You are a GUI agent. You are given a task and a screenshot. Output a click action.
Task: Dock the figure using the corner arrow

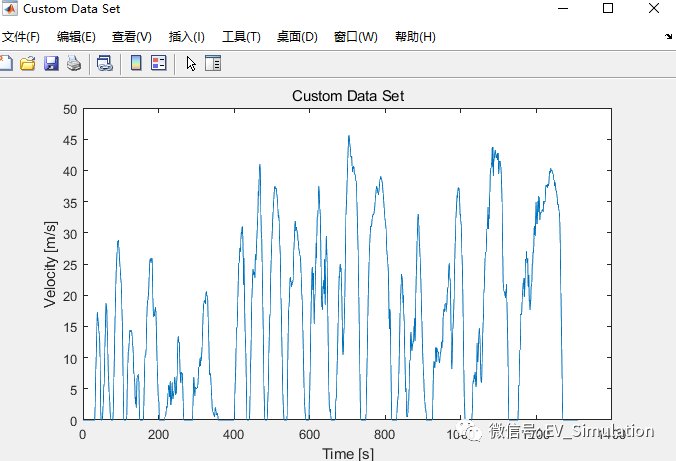point(668,36)
